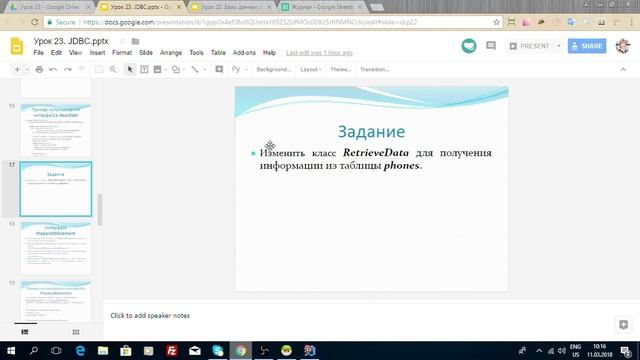The image size is (640, 360).
Task: Click the PRESENT button
Action: click(530, 46)
